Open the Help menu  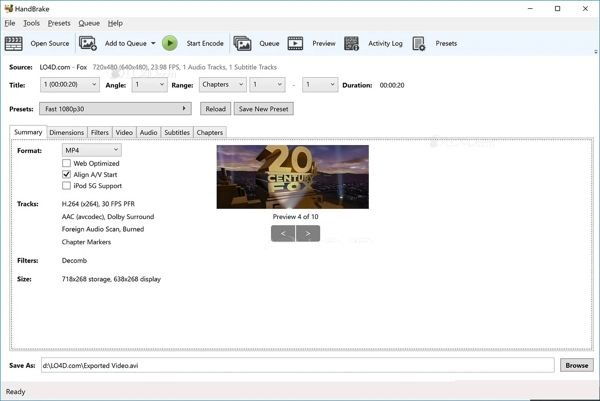tap(115, 23)
